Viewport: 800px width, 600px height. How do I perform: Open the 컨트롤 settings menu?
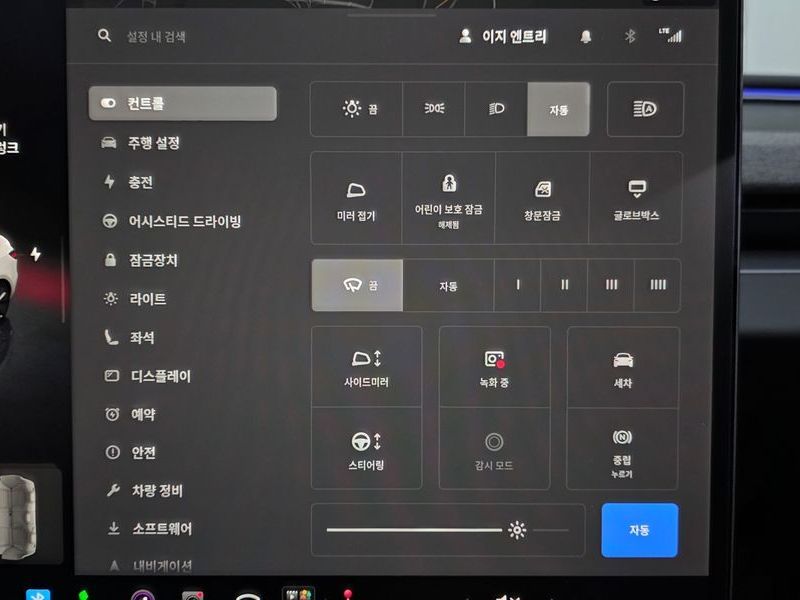(x=183, y=104)
